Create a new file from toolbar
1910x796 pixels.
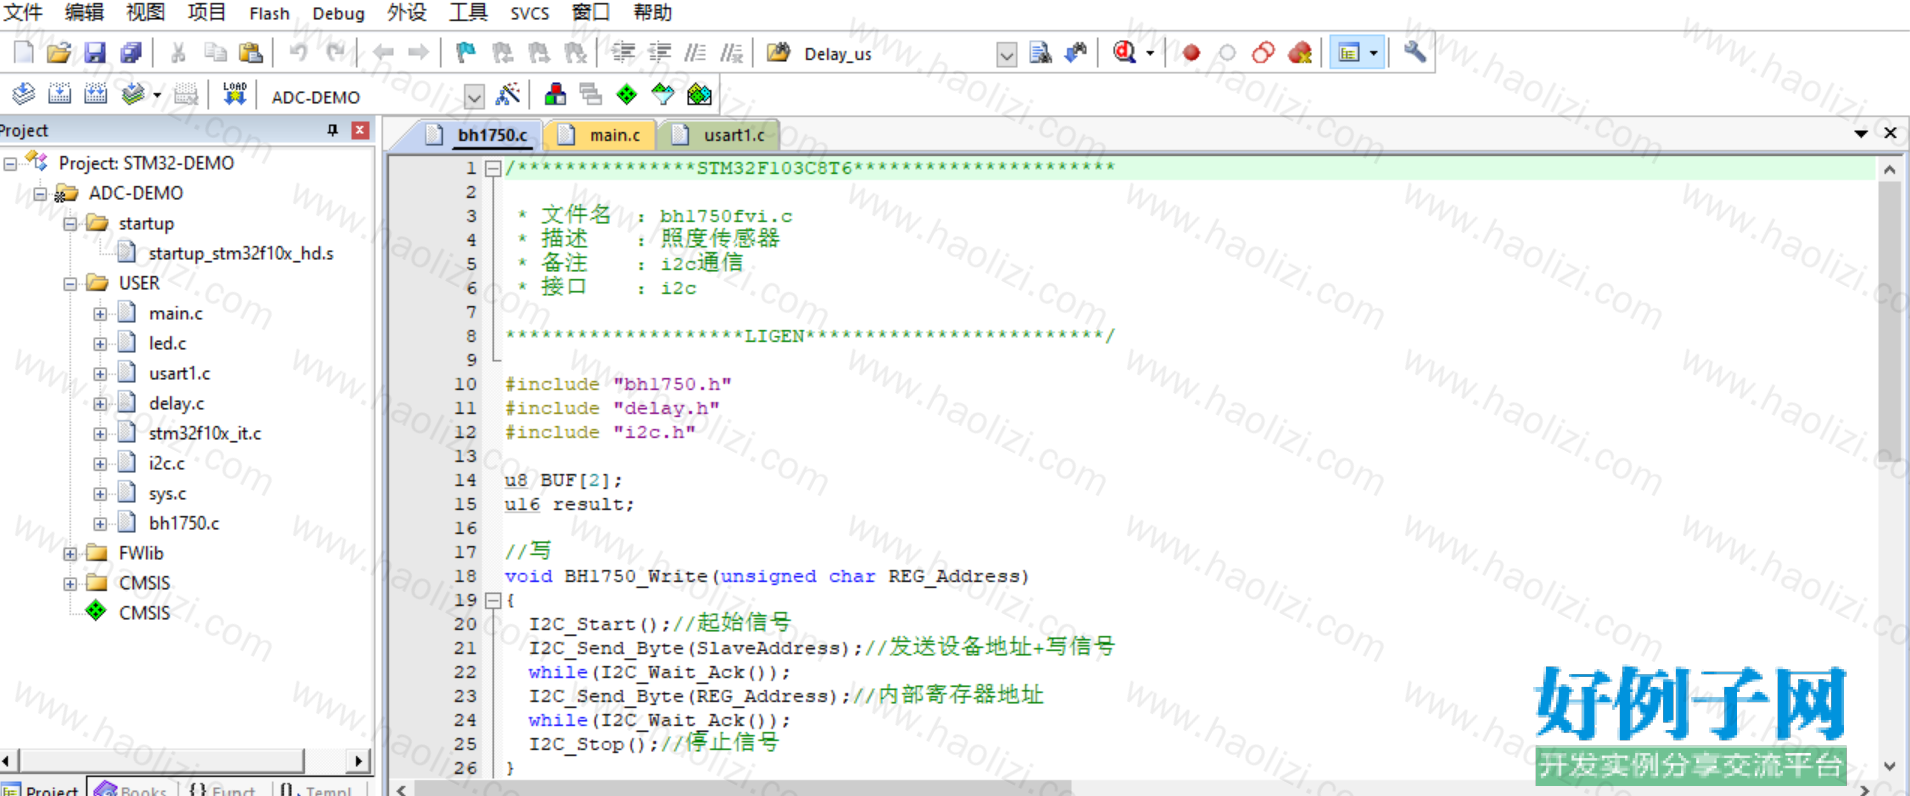(23, 53)
